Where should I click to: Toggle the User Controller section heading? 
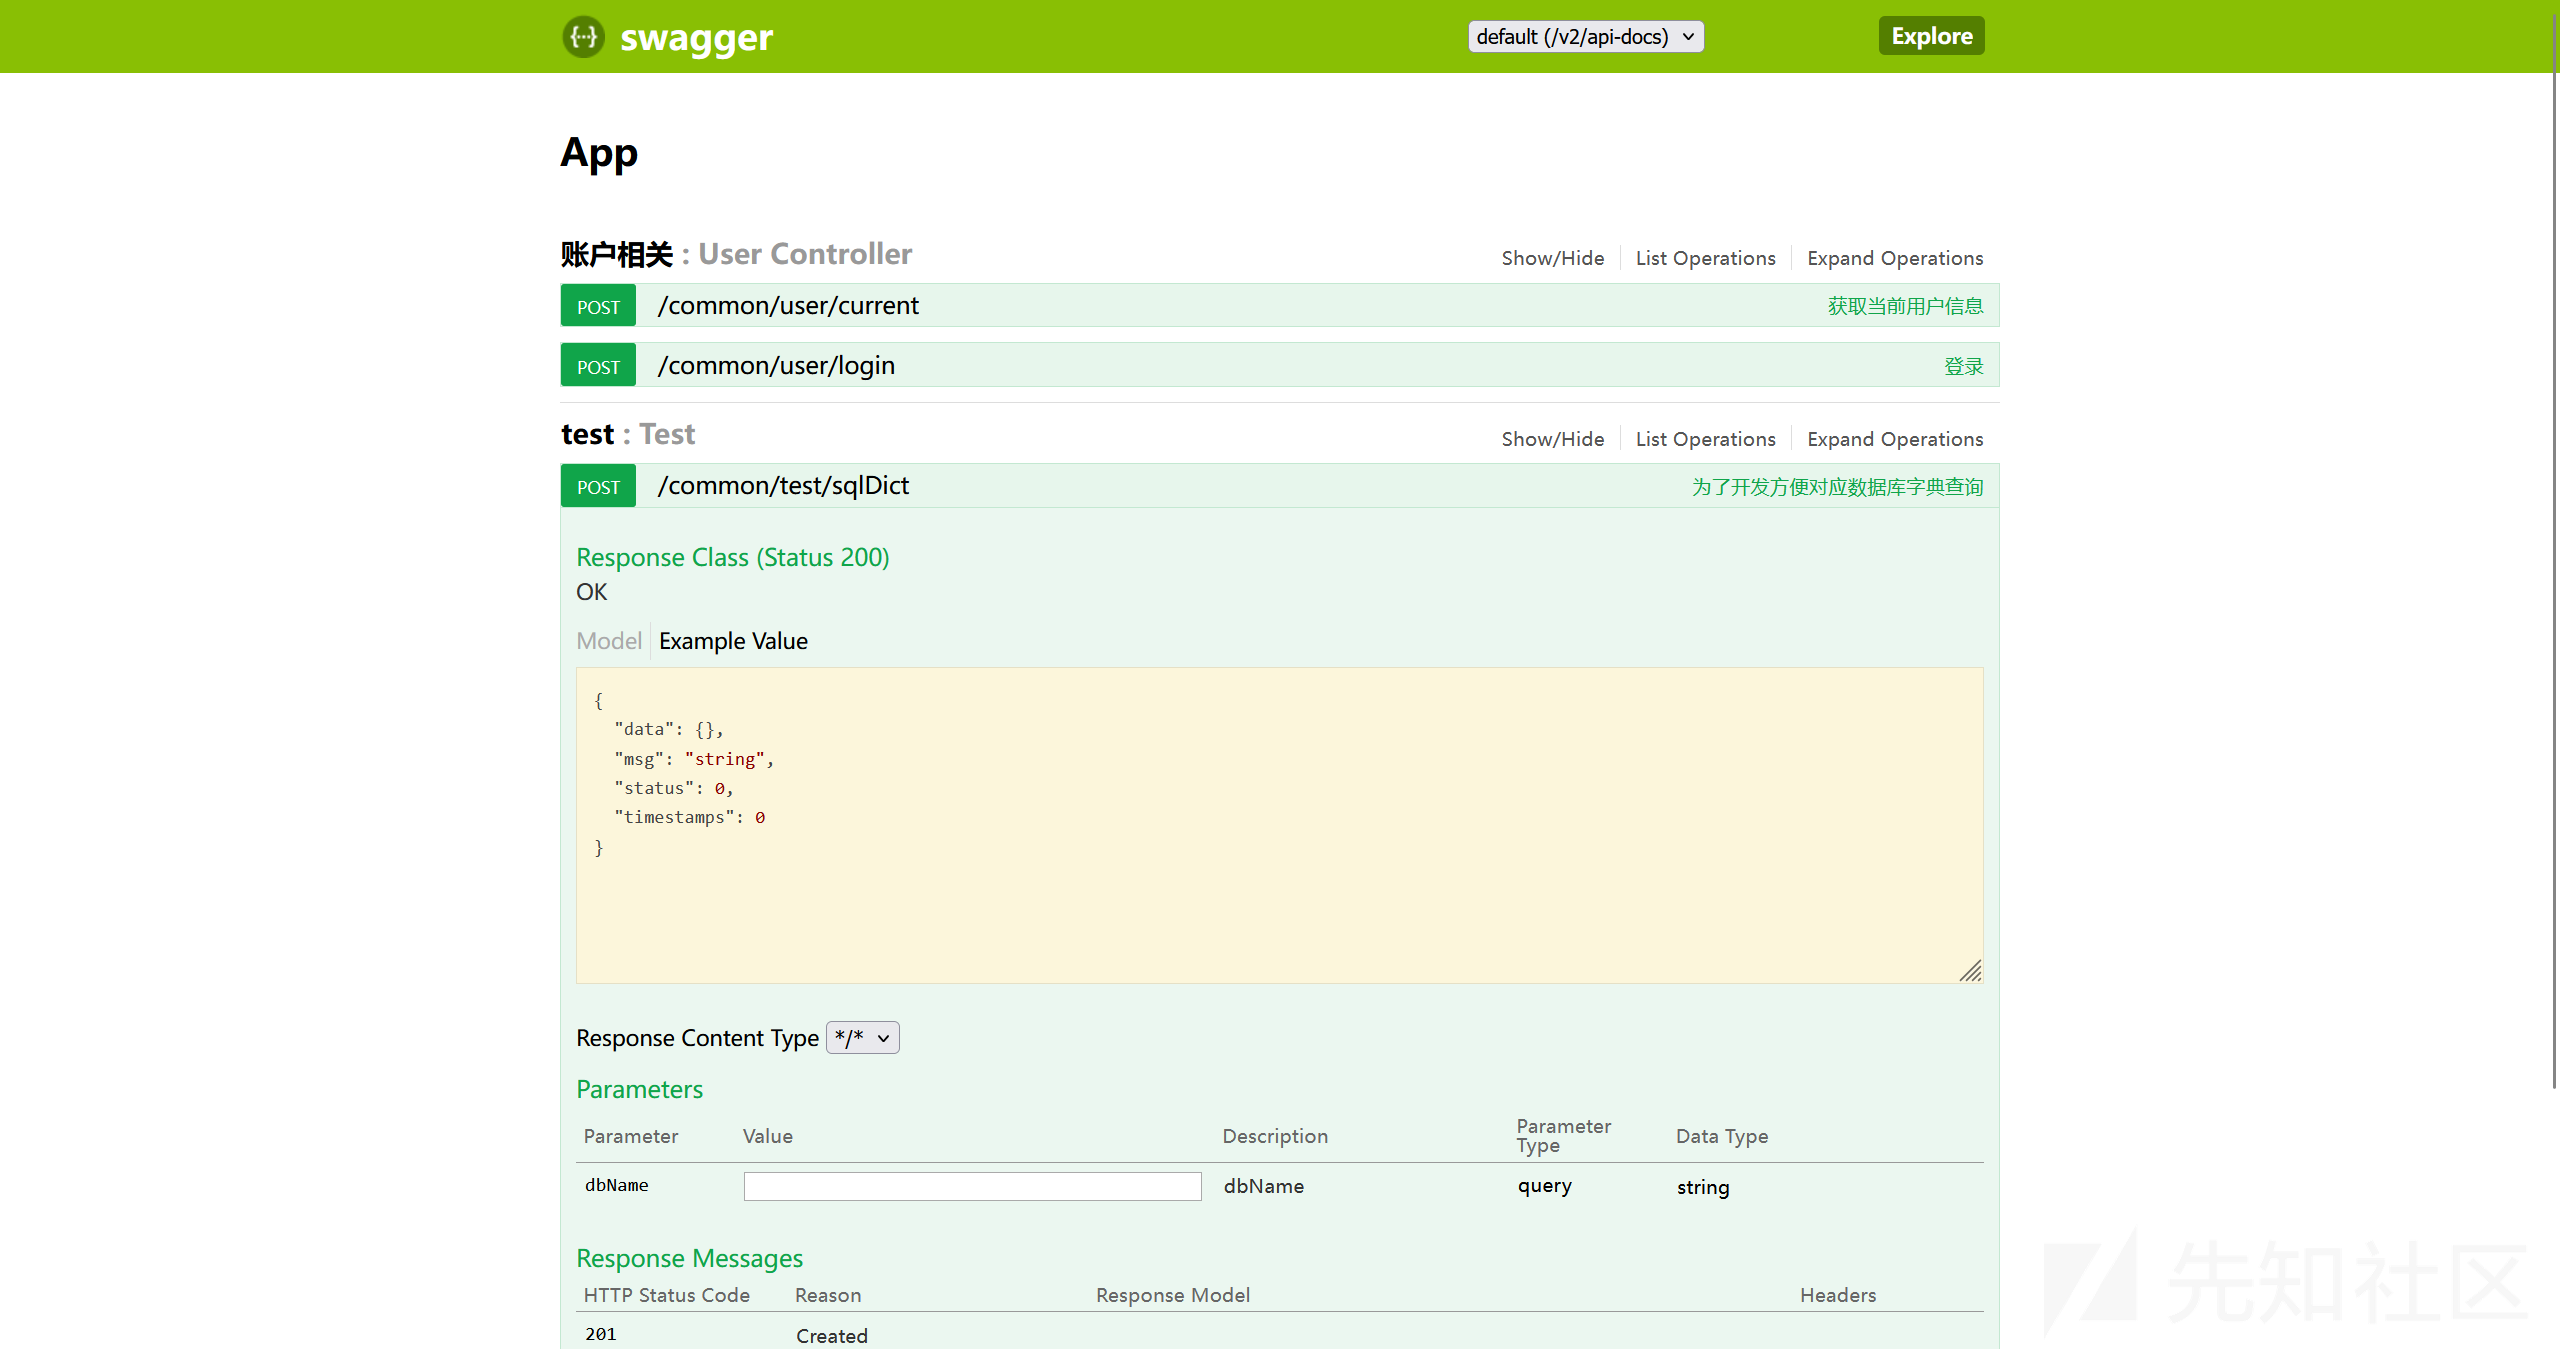coord(736,254)
